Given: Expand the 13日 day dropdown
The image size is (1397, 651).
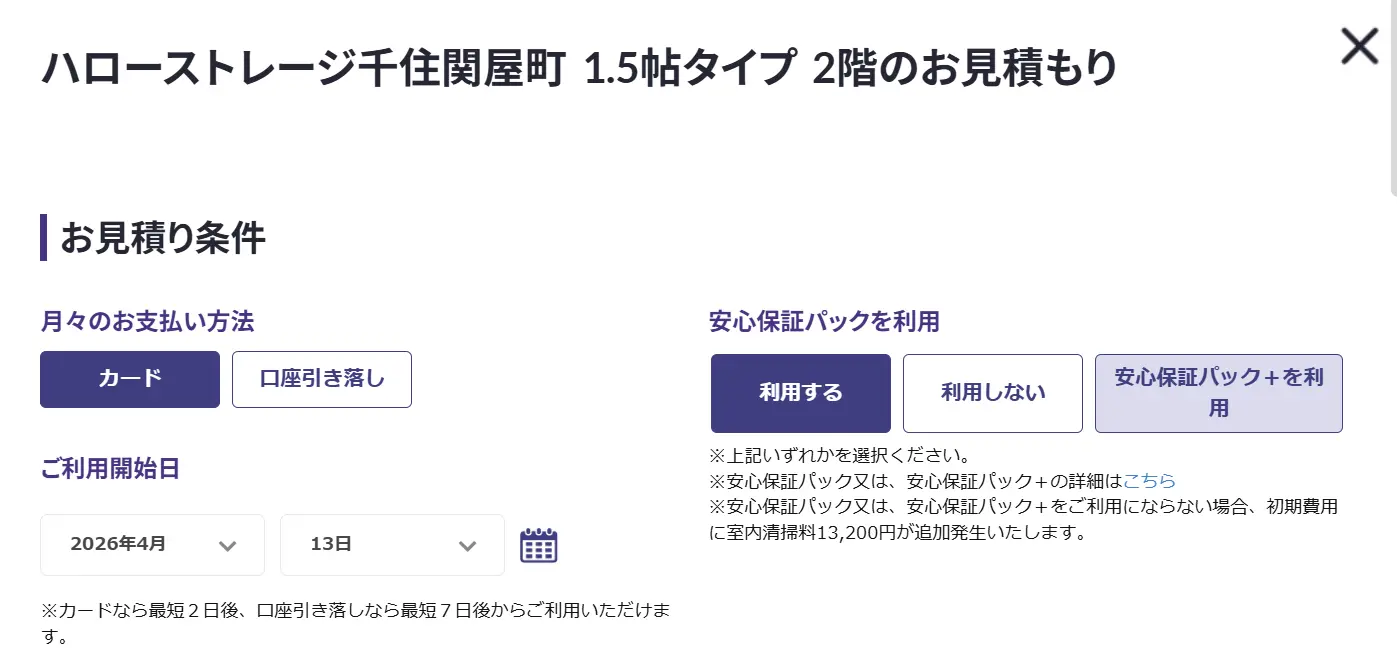Looking at the screenshot, I should pyautogui.click(x=392, y=545).
